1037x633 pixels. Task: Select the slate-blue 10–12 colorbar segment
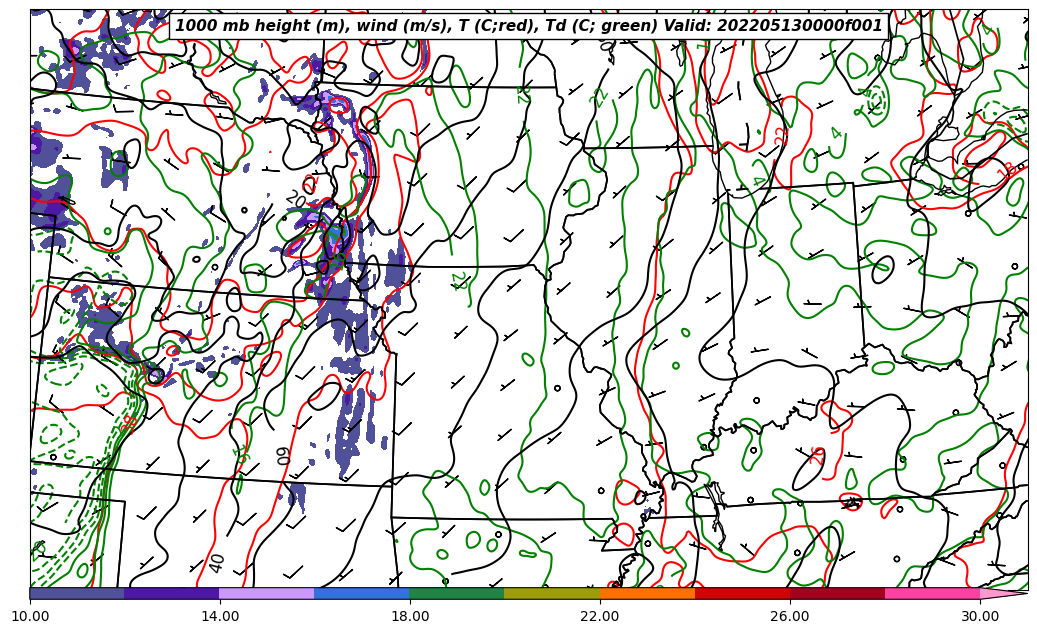[77, 593]
